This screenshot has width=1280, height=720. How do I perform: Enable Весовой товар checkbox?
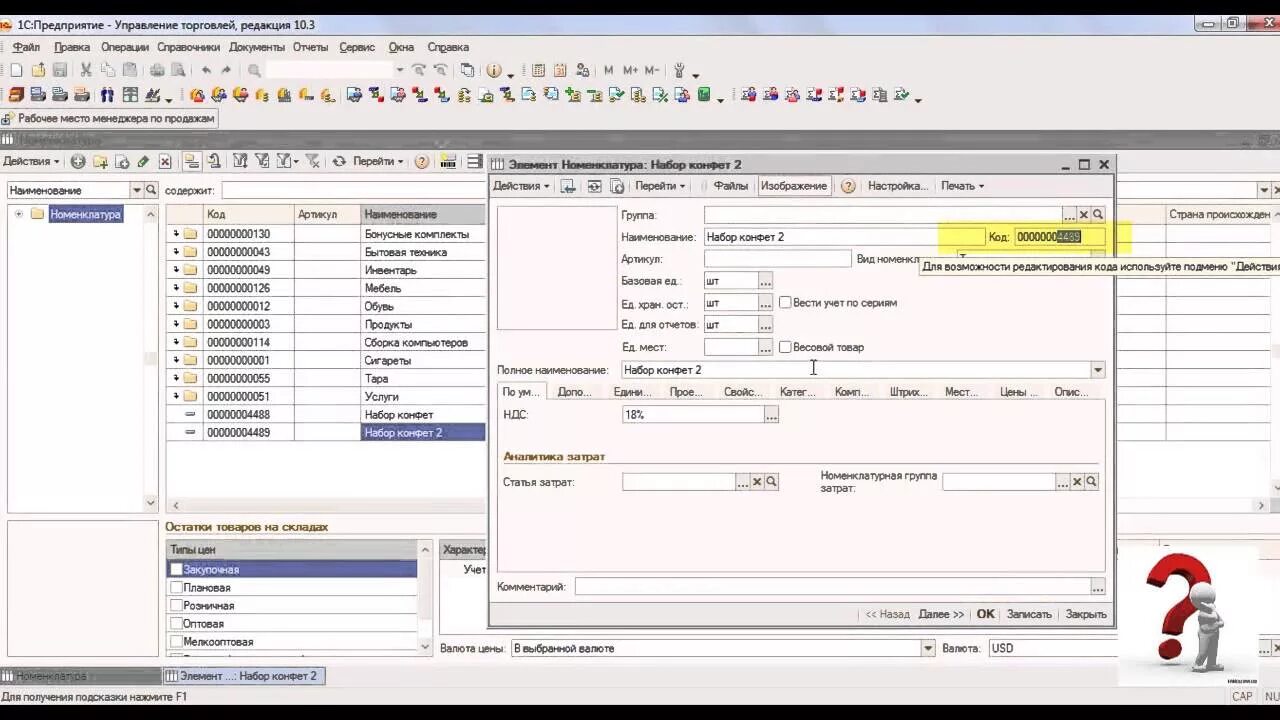[x=785, y=347]
